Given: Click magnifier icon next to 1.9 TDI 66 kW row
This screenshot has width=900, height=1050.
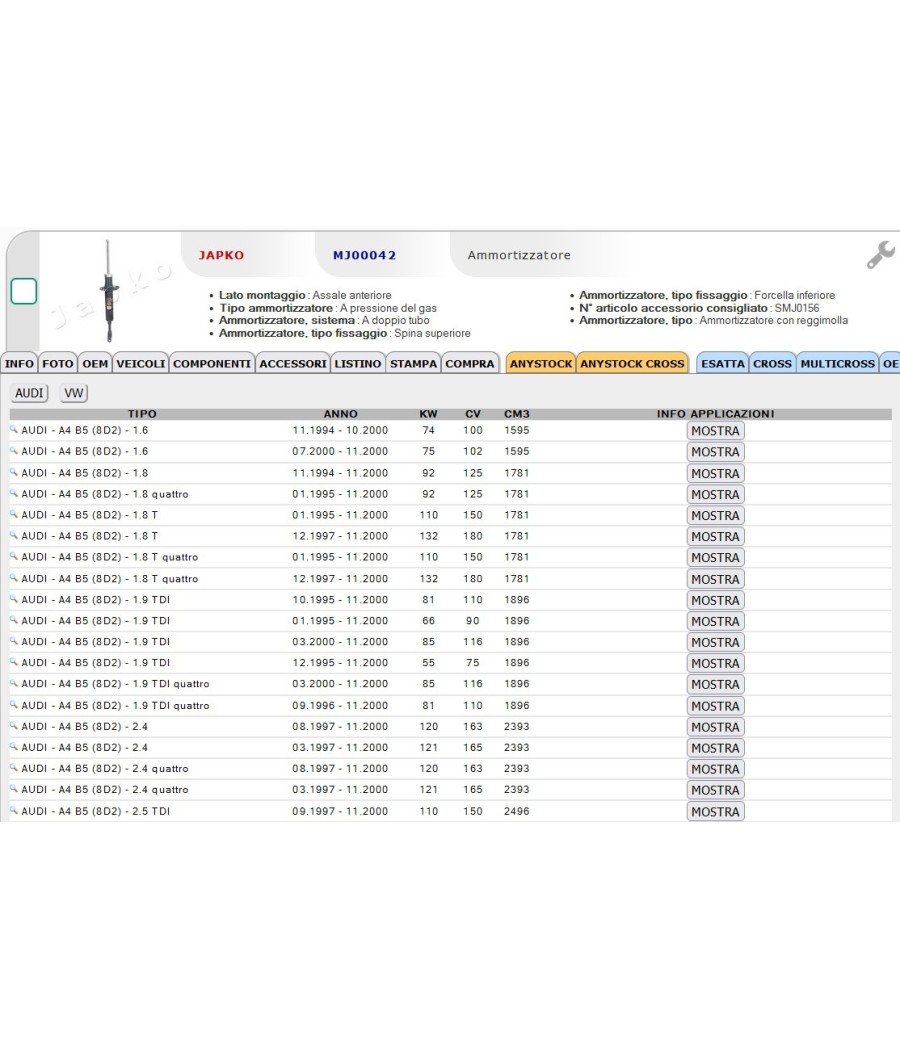Looking at the screenshot, I should pos(13,620).
